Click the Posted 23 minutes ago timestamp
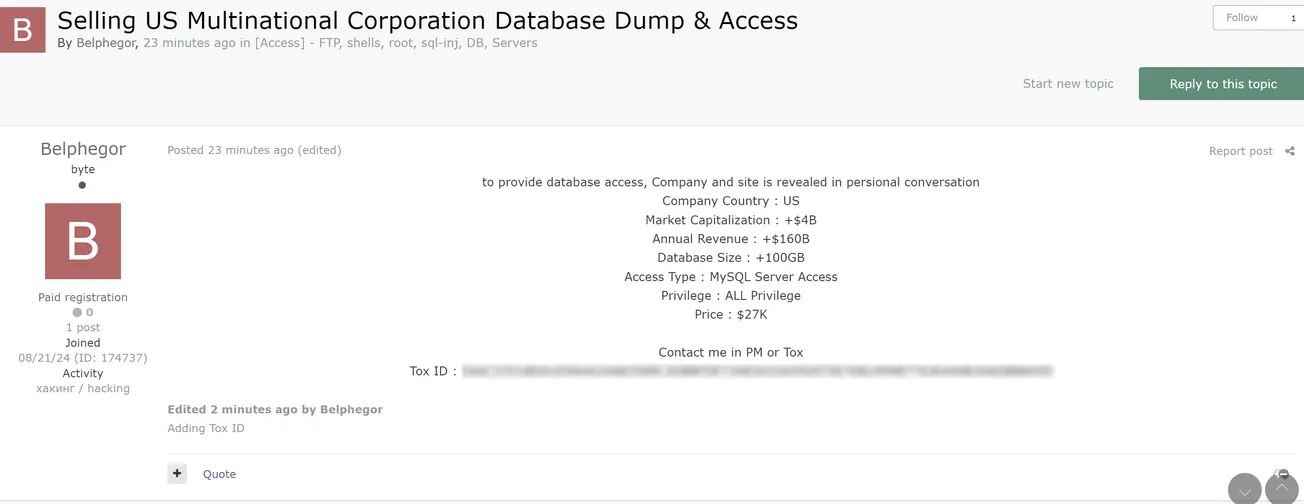The image size is (1304, 504). pos(230,150)
